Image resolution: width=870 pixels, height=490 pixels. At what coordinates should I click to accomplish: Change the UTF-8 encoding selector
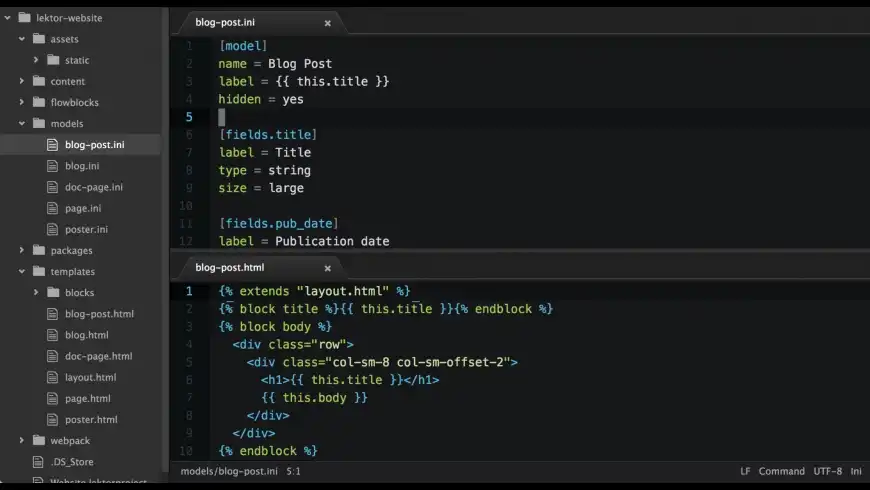point(827,471)
